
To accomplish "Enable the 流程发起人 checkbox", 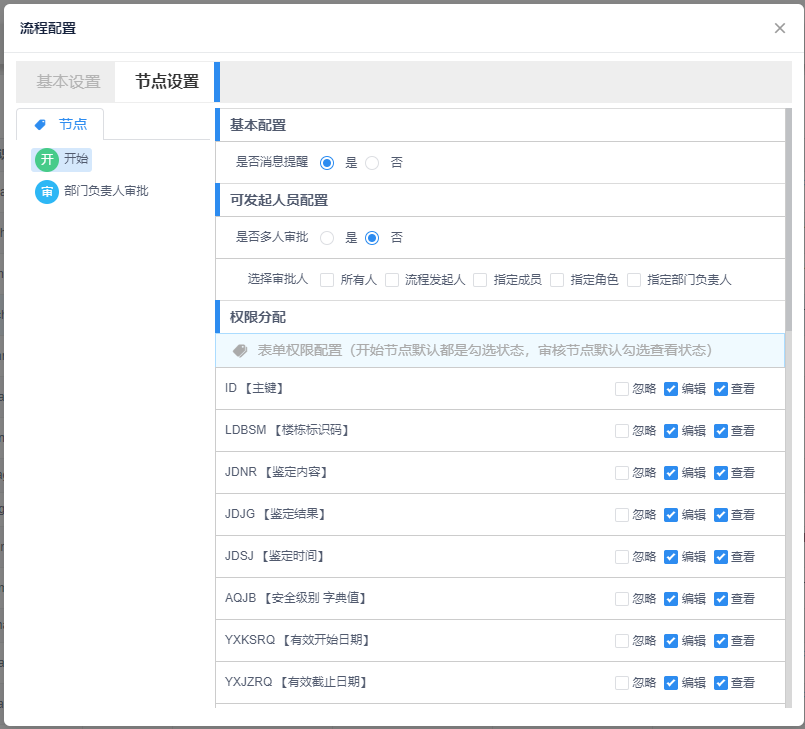I will click(x=392, y=280).
